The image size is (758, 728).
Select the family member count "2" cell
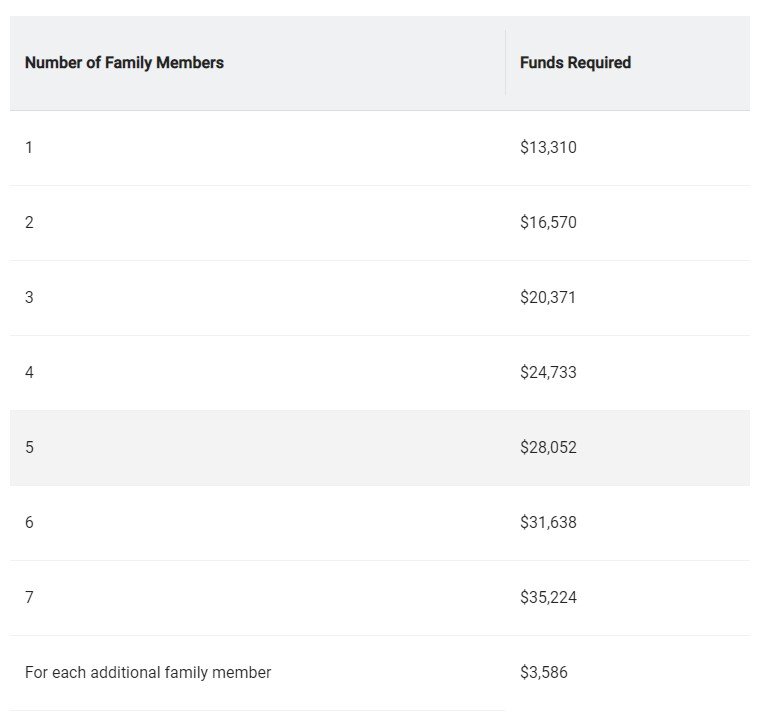tap(29, 223)
